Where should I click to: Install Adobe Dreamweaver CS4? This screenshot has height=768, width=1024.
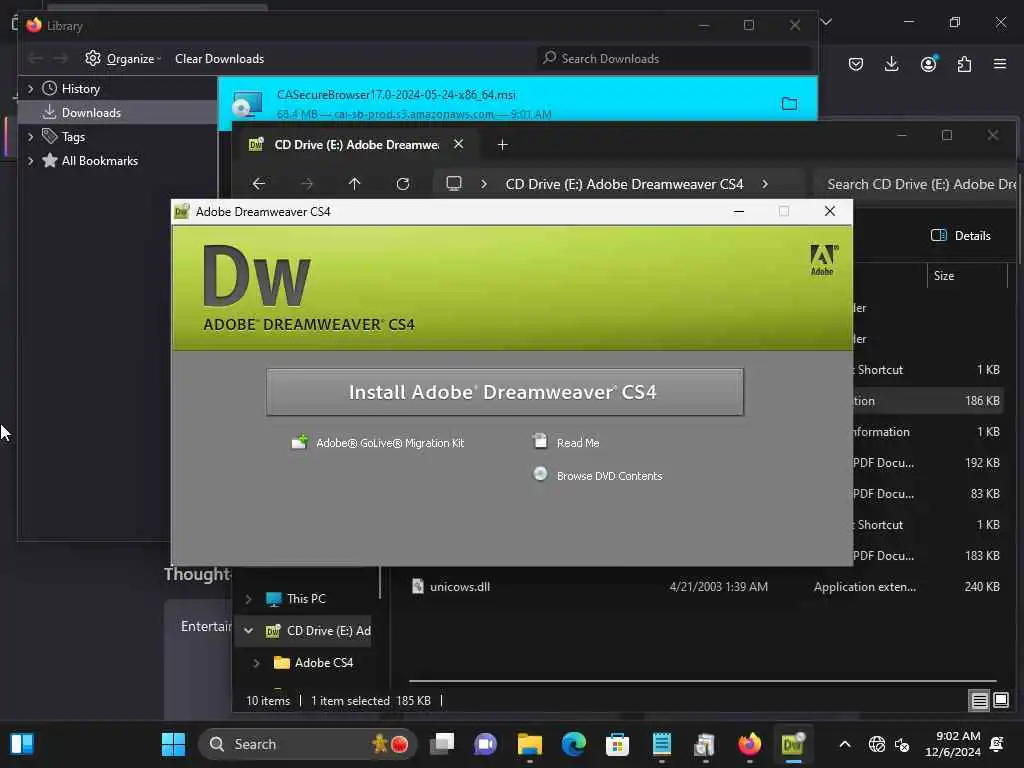504,392
